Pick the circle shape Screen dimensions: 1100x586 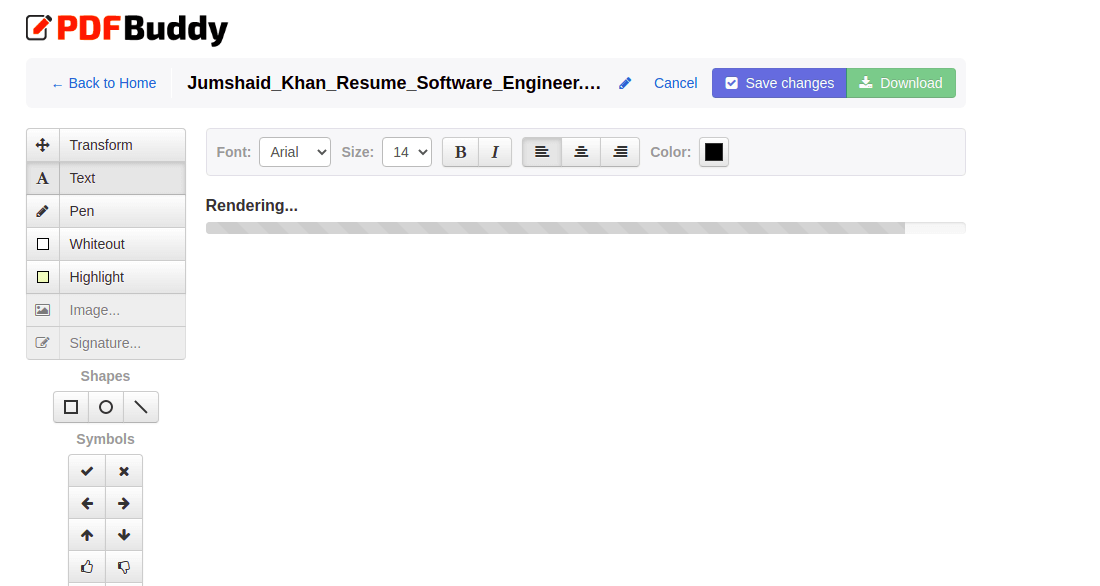(x=106, y=407)
